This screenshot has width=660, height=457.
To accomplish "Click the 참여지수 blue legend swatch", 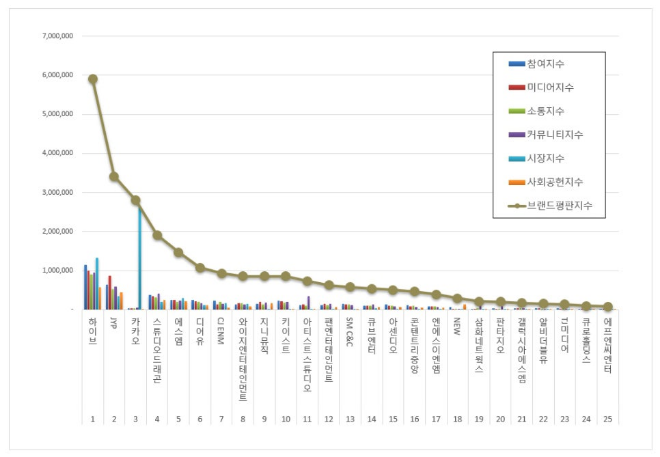I will point(517,64).
